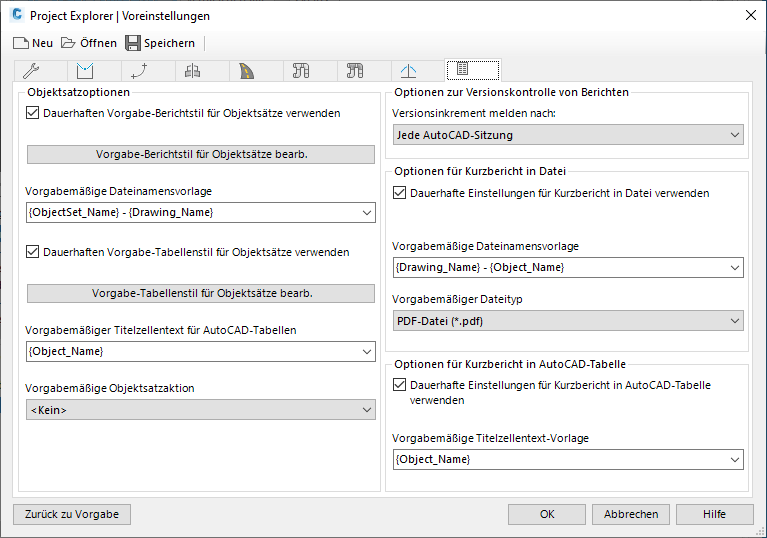The height and width of the screenshot is (538, 767).
Task: Open Hilfe help button
Action: coord(715,515)
